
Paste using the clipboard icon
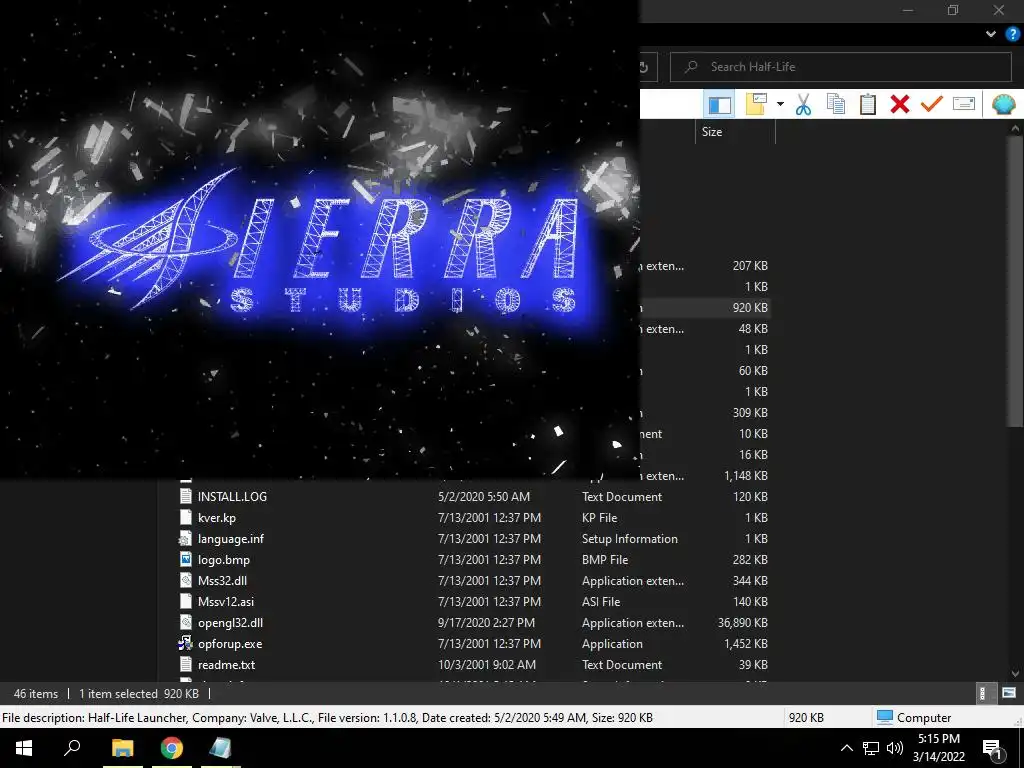click(867, 104)
